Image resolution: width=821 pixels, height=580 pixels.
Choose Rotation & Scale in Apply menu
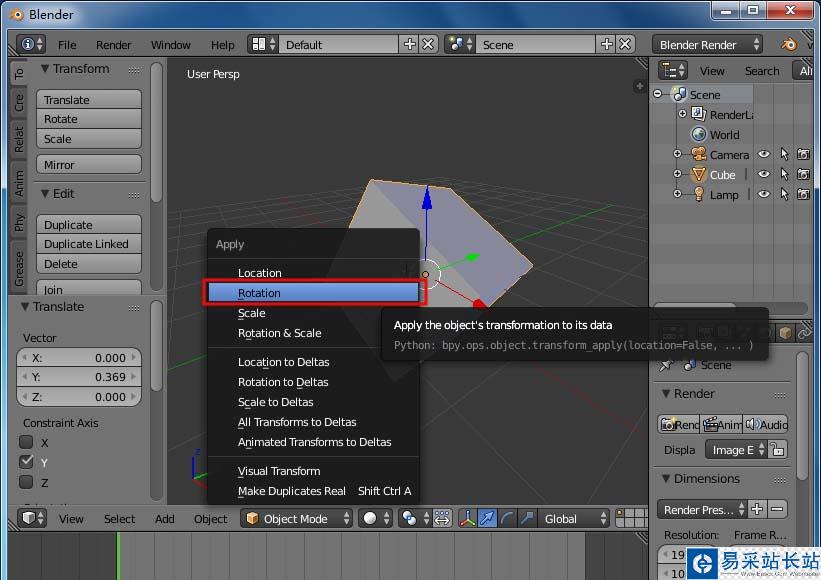click(279, 333)
